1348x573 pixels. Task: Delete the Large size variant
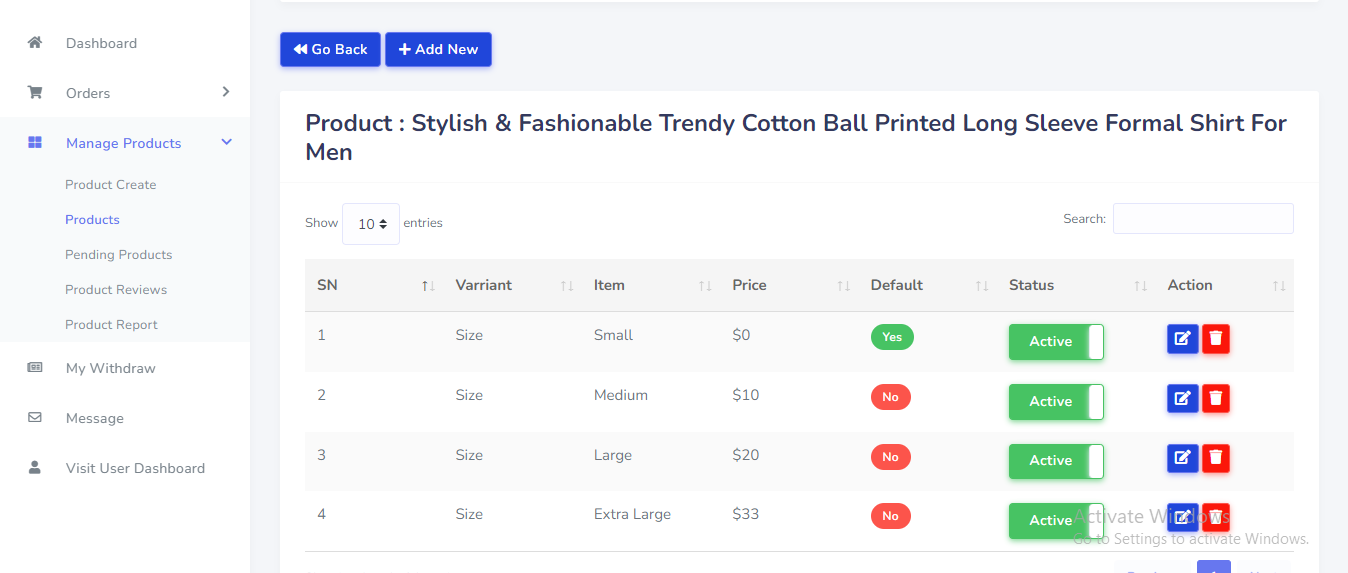pos(1216,458)
